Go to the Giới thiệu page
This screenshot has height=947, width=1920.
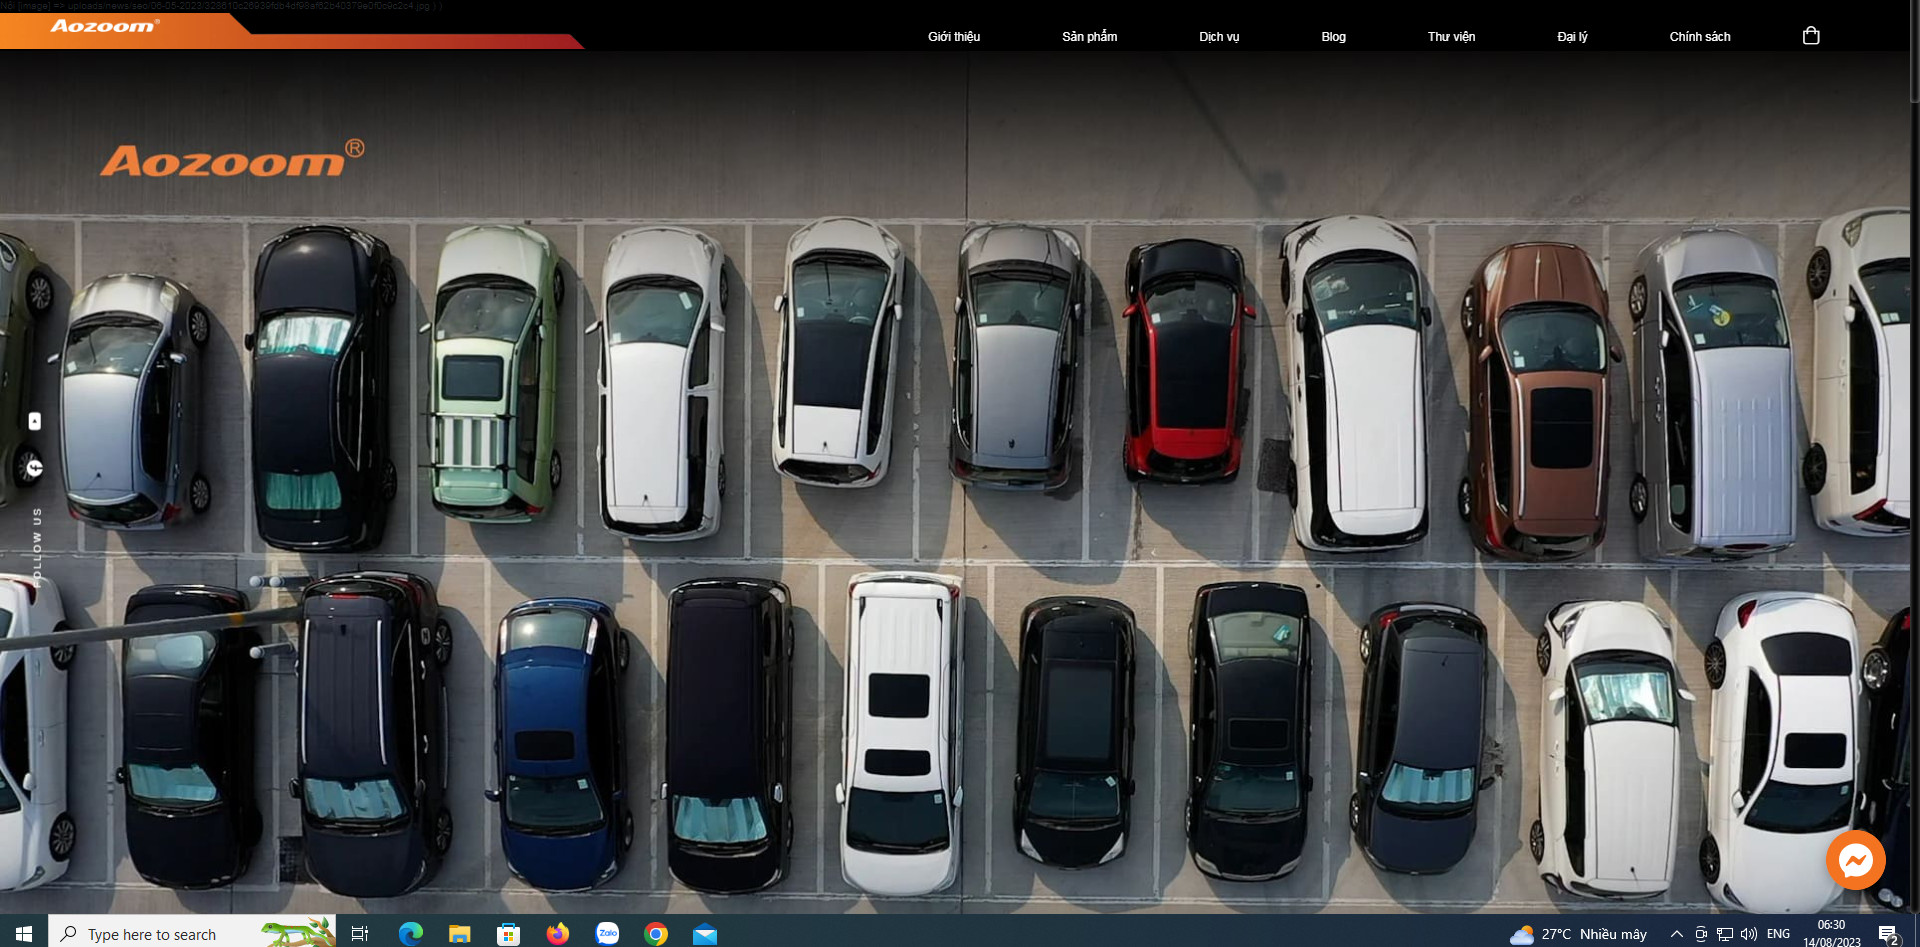(953, 37)
